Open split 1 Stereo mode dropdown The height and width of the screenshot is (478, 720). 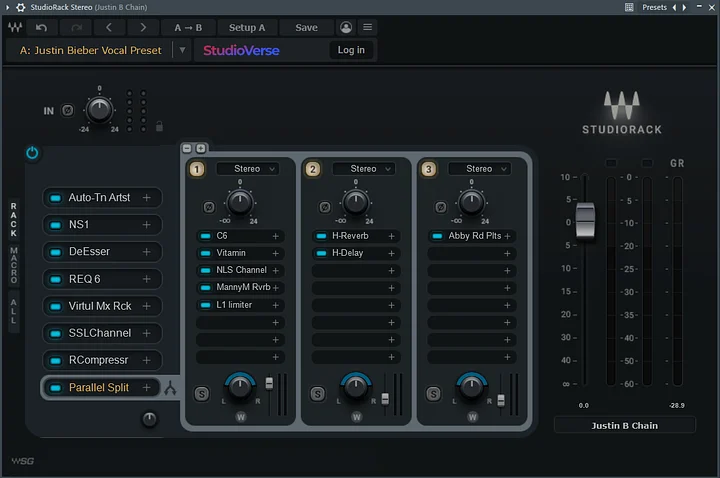click(x=249, y=169)
